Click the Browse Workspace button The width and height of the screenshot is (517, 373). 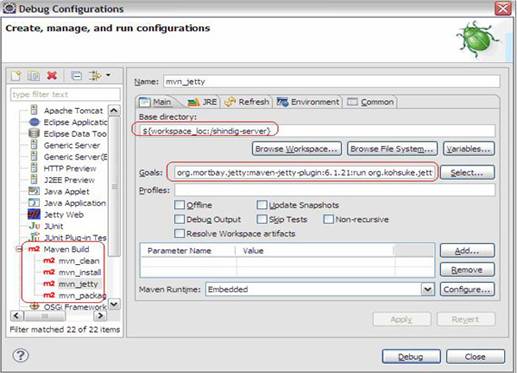tap(297, 149)
